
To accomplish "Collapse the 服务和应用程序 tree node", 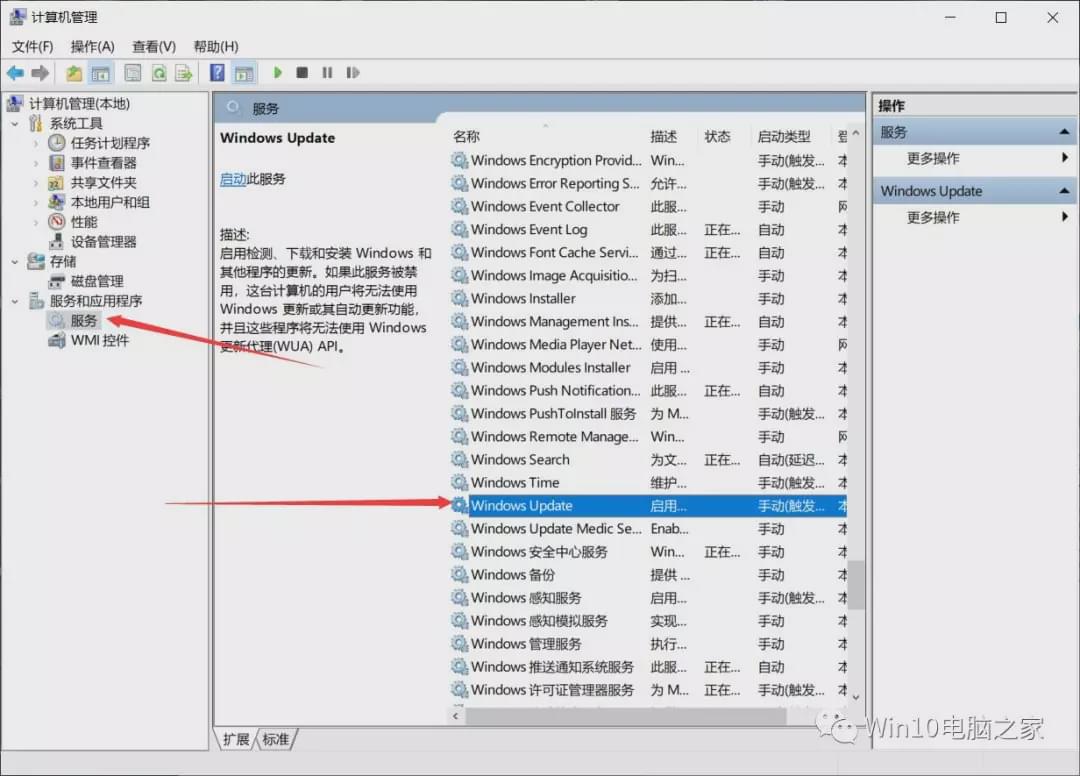I will [x=15, y=301].
